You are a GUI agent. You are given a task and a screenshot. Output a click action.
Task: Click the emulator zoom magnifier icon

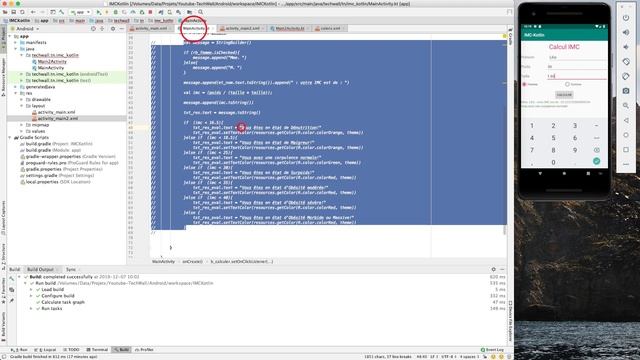[626, 106]
